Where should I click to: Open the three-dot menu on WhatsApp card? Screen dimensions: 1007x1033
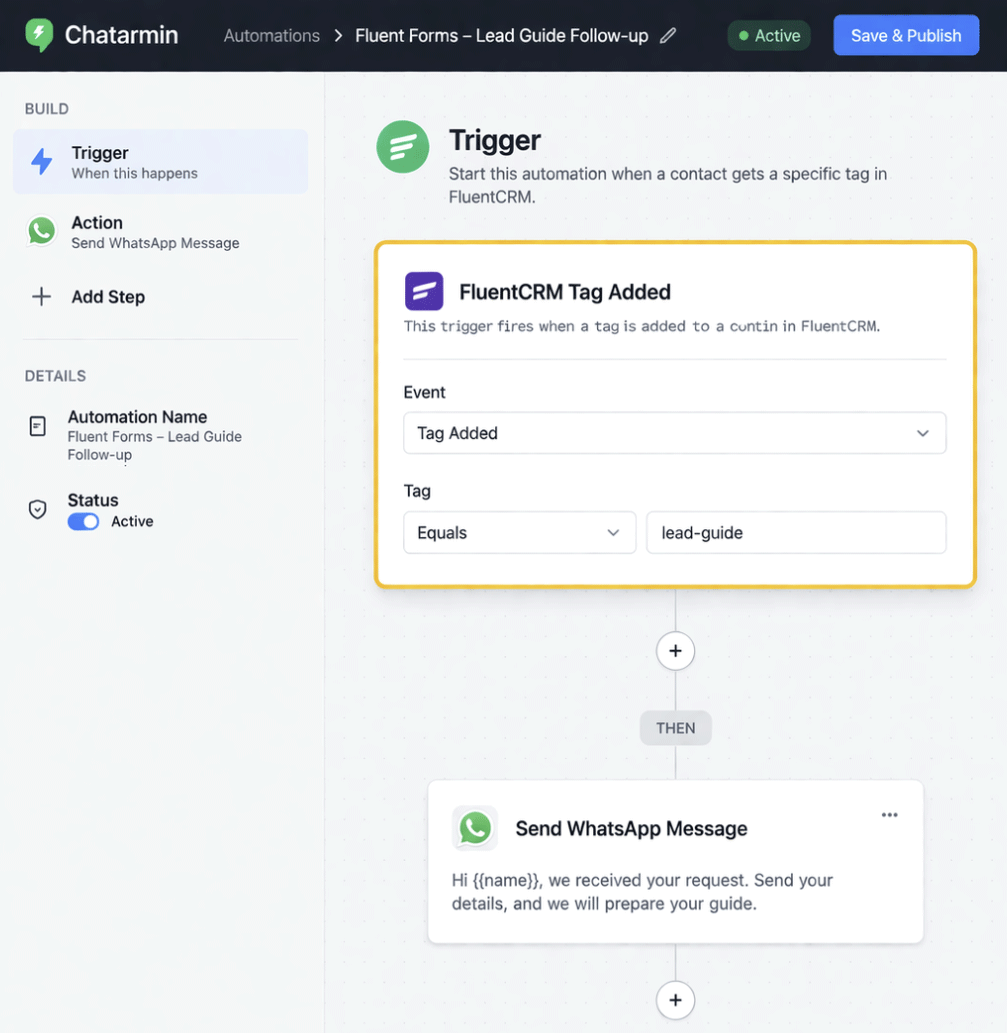(x=889, y=815)
